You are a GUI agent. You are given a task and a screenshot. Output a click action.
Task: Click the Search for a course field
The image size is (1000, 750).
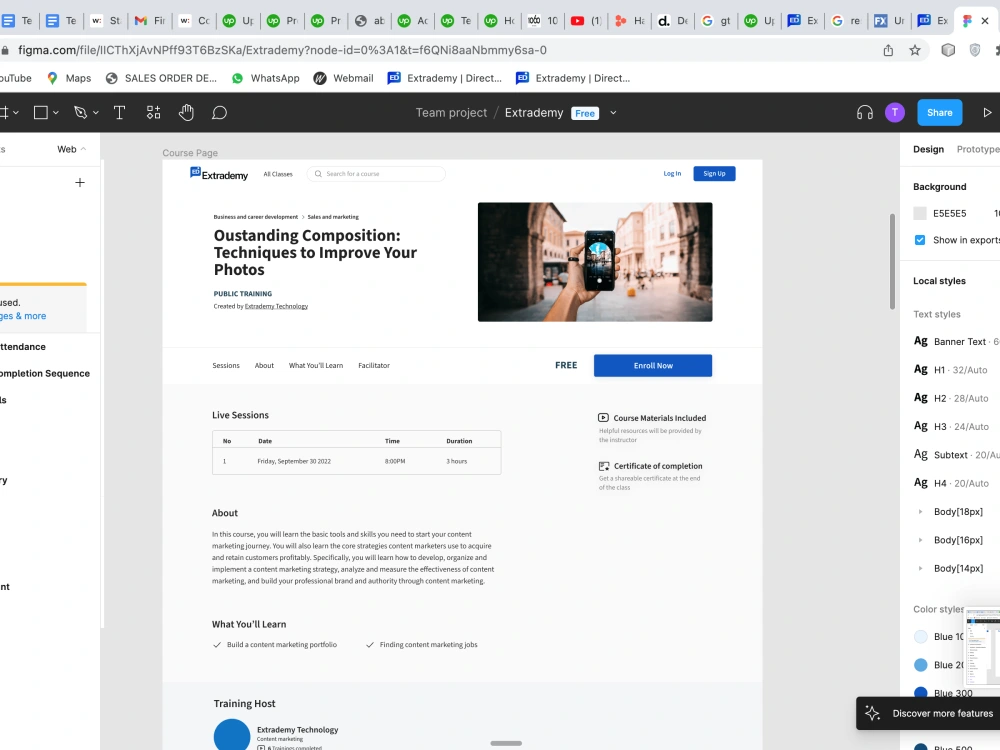click(x=376, y=173)
